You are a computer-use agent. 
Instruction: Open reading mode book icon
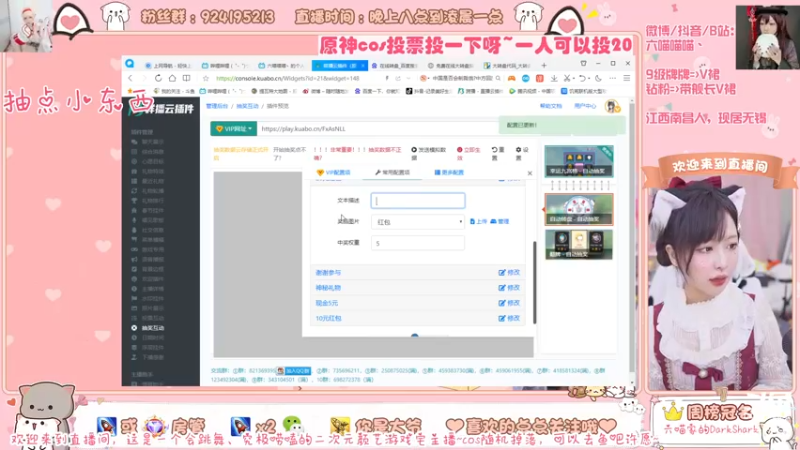(187, 79)
